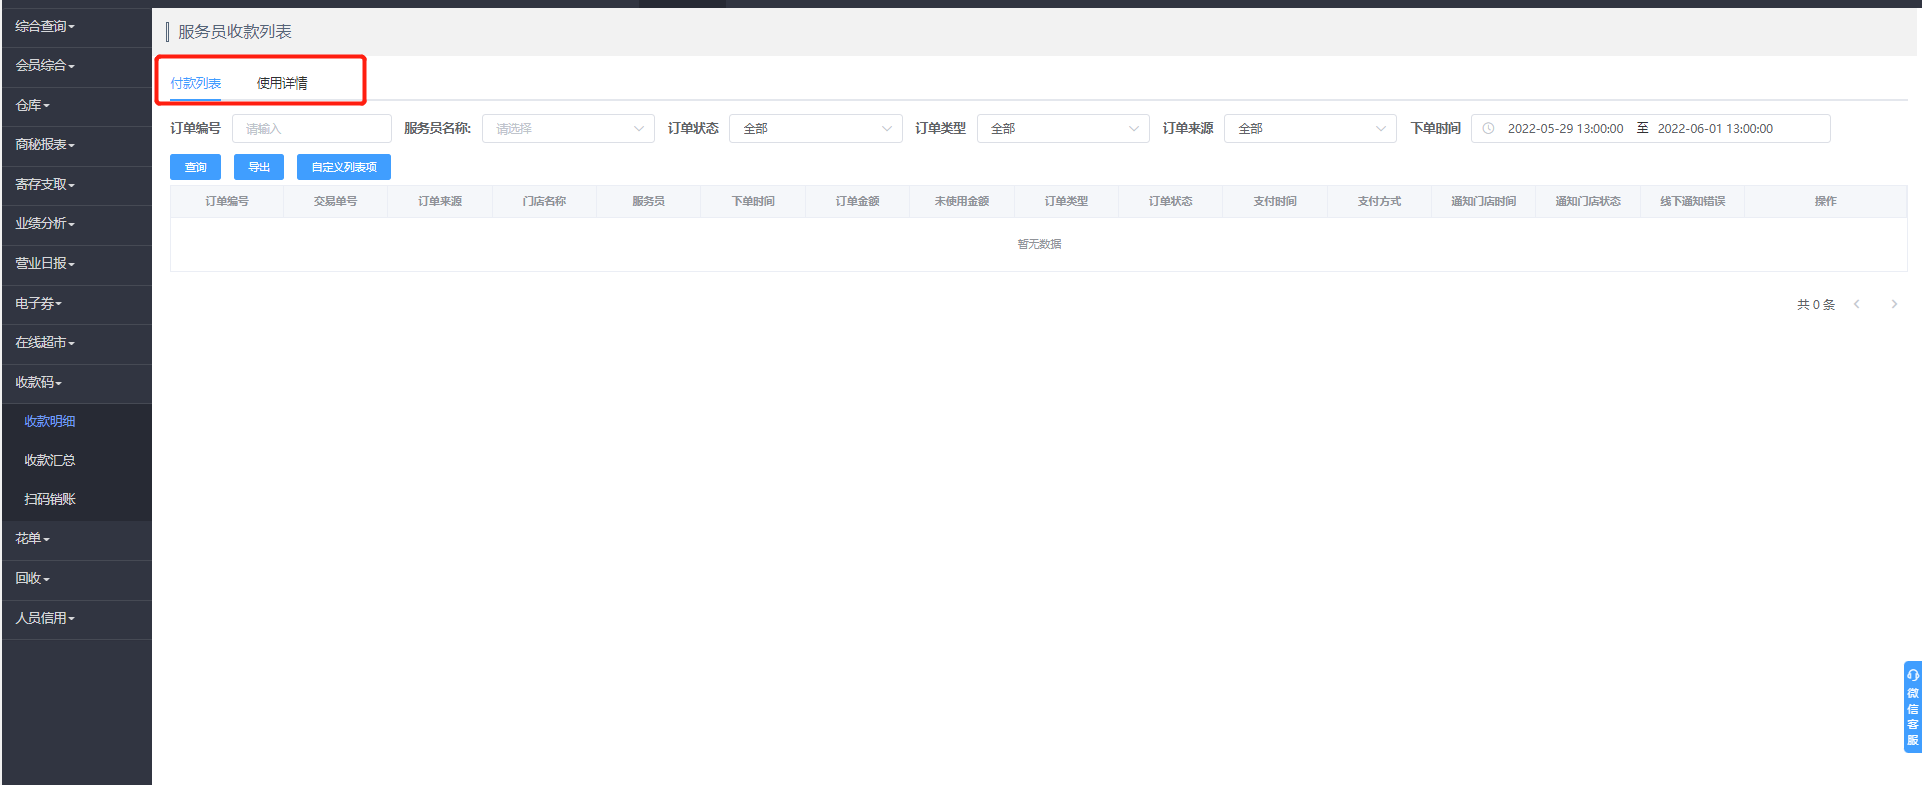The width and height of the screenshot is (1922, 785).
Task: Click the 查询 button
Action: click(x=195, y=167)
